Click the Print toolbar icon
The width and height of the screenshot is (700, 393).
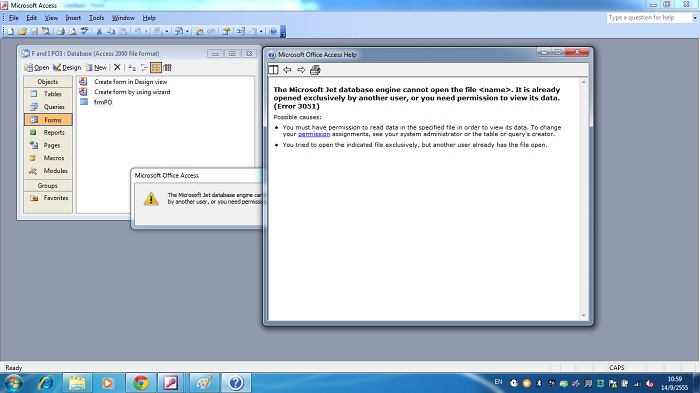click(x=61, y=31)
